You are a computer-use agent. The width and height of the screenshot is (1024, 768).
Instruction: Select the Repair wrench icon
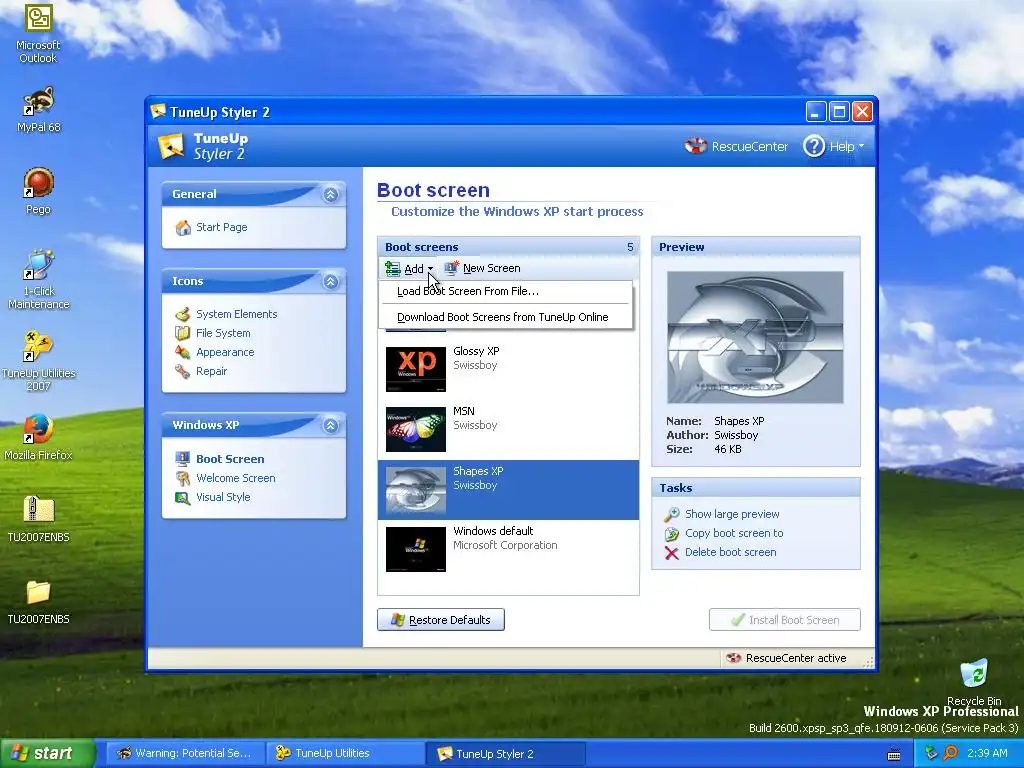(183, 371)
